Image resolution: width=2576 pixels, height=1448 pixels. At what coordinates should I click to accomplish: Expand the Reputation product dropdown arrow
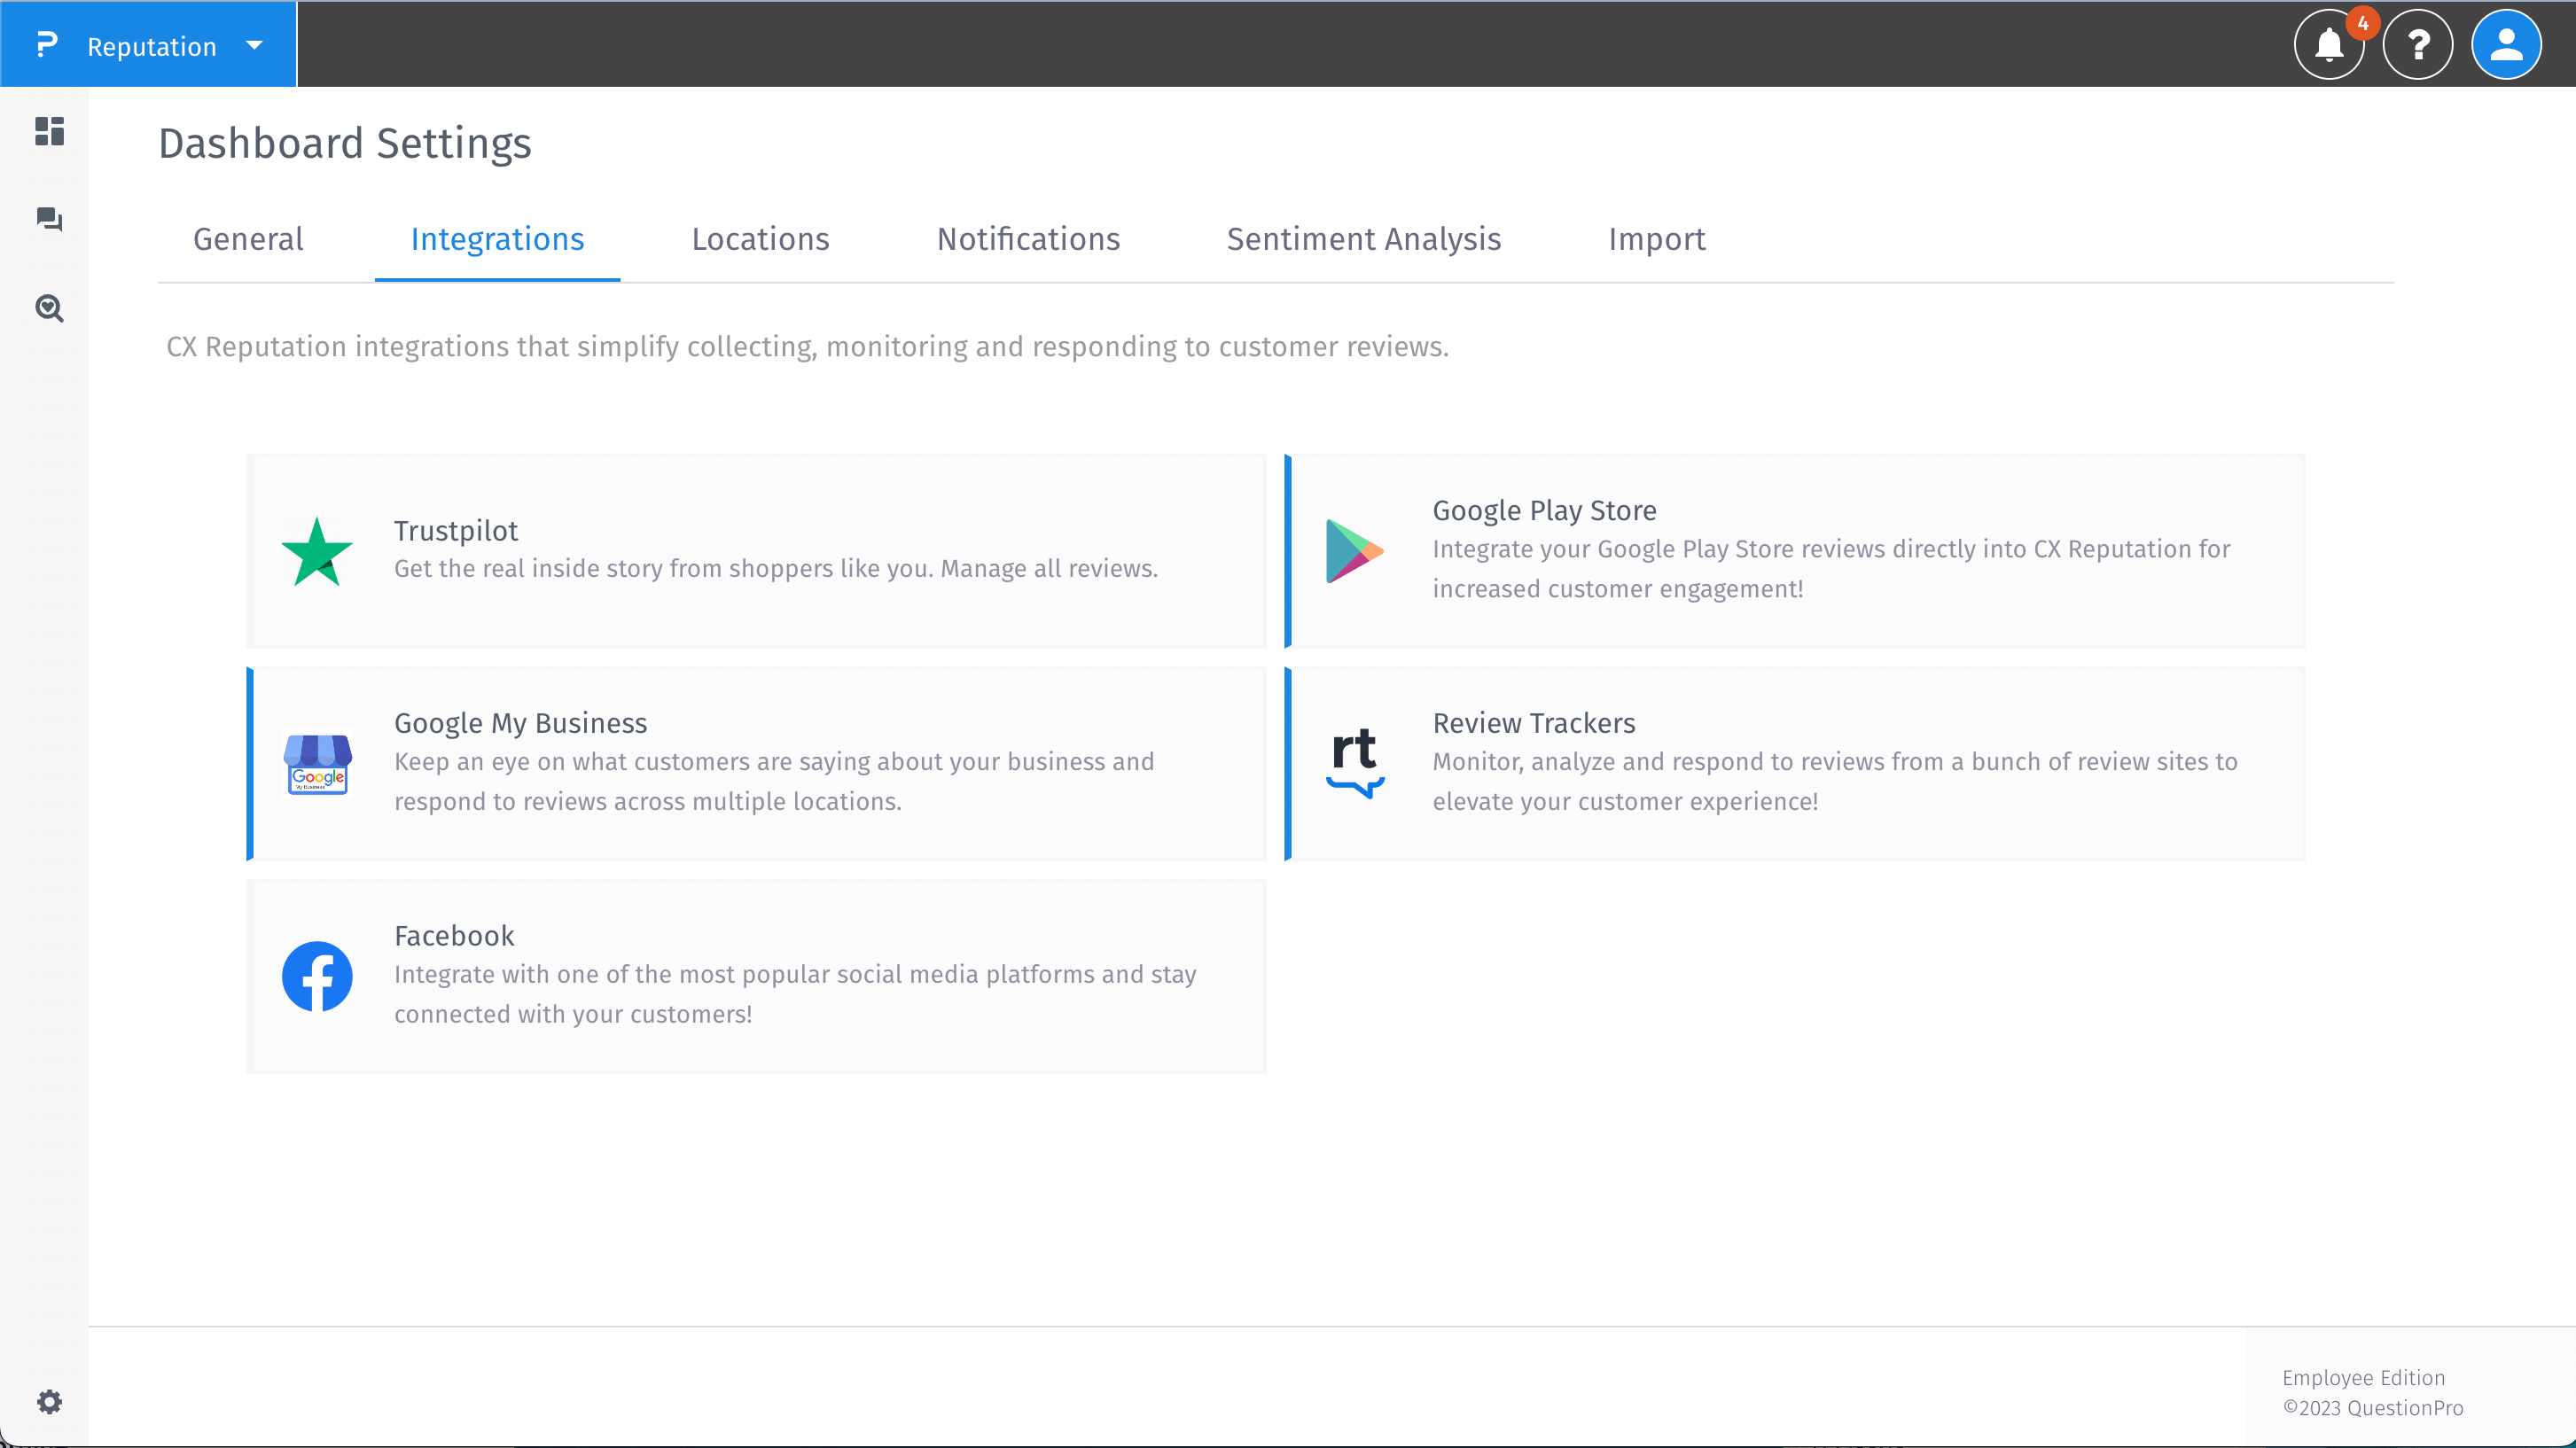pyautogui.click(x=255, y=45)
